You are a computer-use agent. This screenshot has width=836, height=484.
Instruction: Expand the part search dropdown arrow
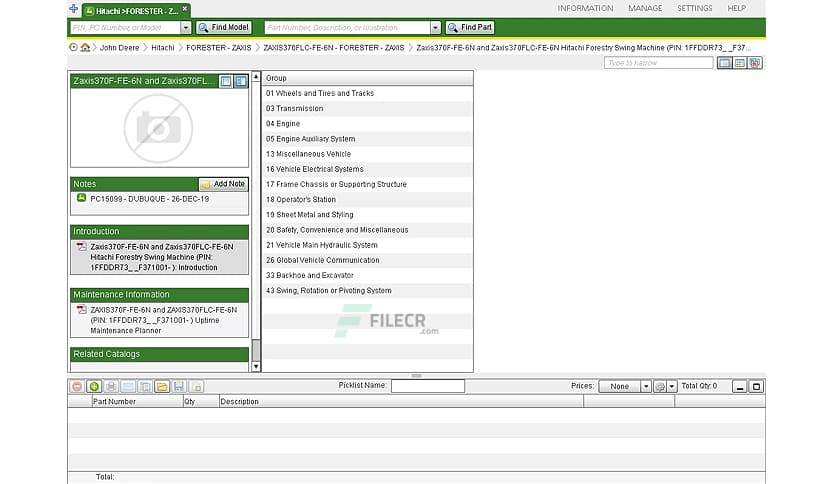pyautogui.click(x=436, y=27)
